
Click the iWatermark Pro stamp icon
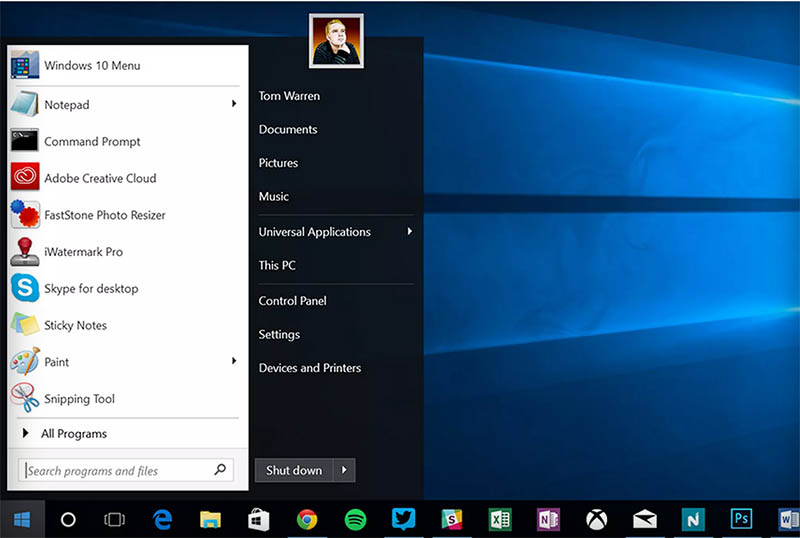pyautogui.click(x=24, y=252)
